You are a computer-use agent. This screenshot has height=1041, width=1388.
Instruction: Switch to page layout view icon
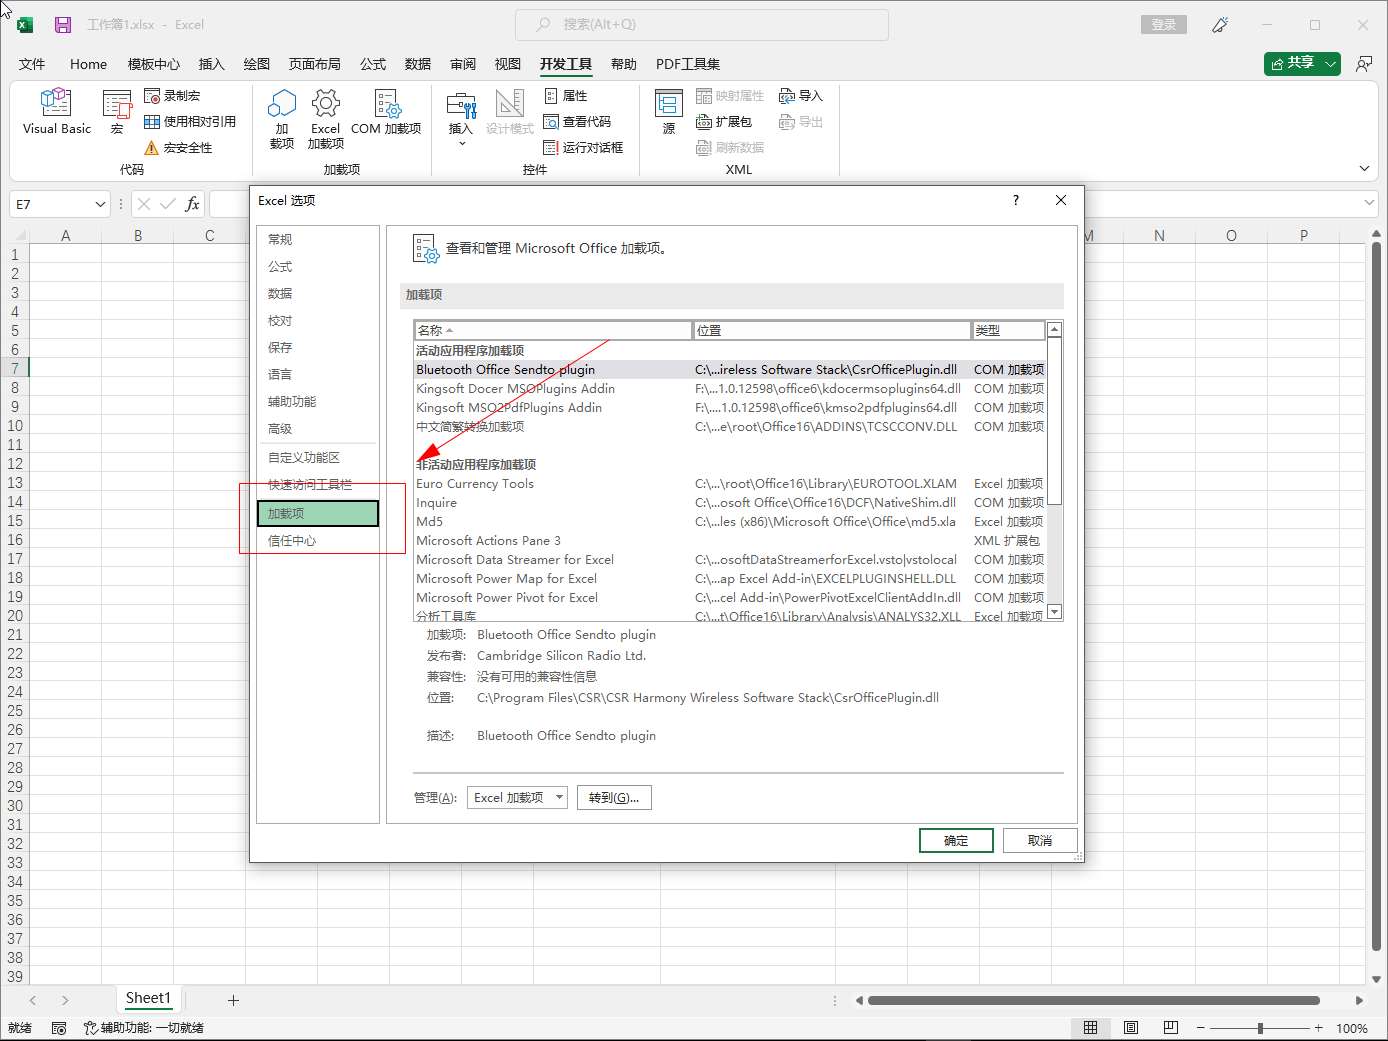(1131, 1028)
